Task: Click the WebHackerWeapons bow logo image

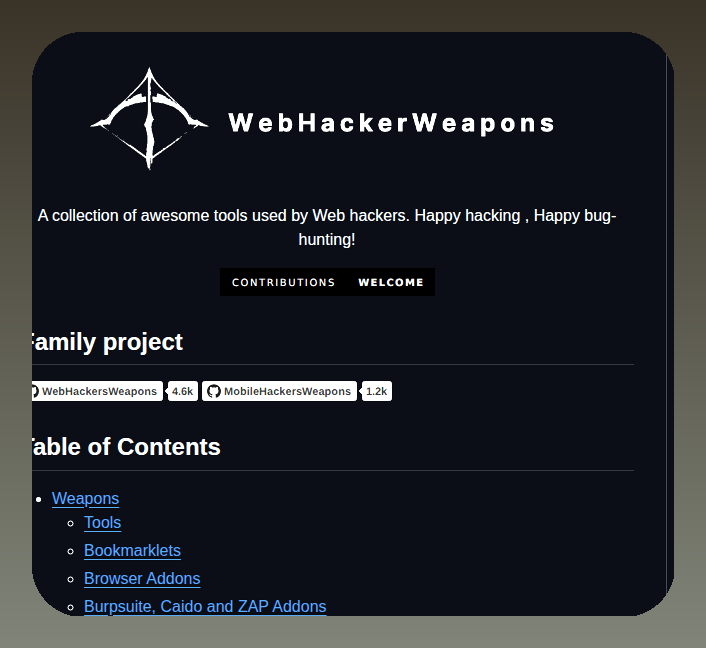Action: tap(149, 119)
